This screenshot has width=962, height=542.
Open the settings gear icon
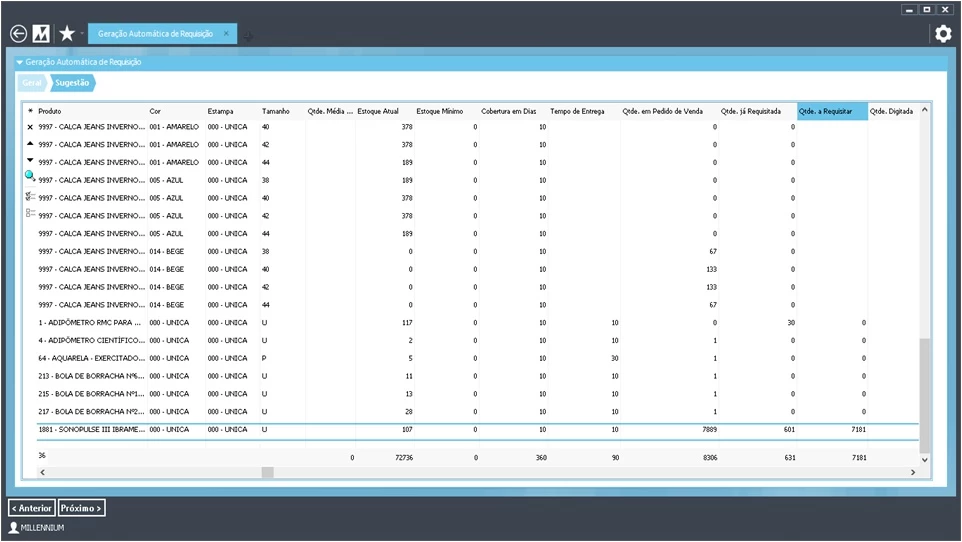click(942, 34)
